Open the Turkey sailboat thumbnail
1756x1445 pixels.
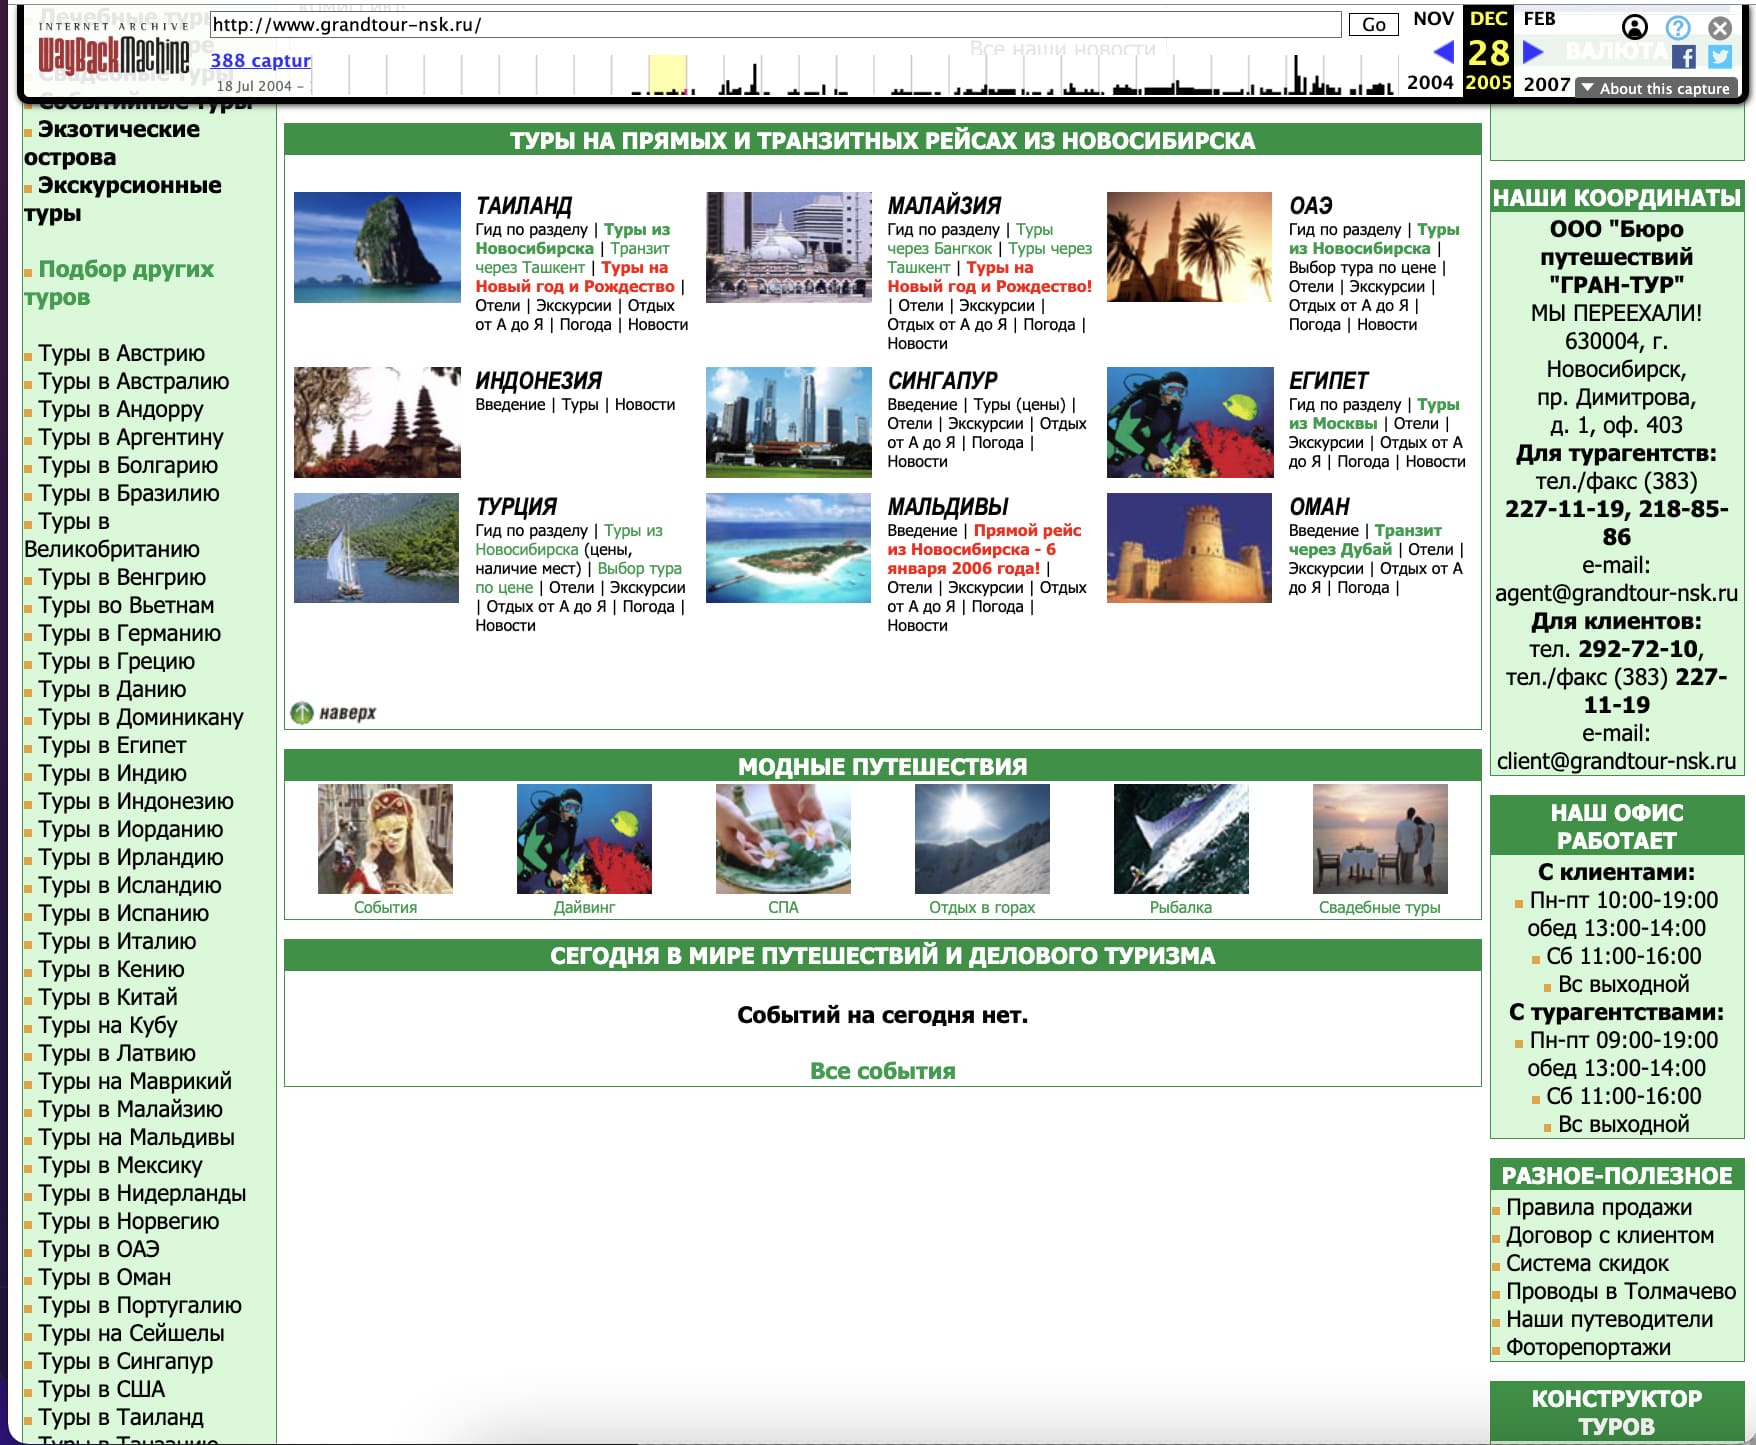(x=377, y=548)
